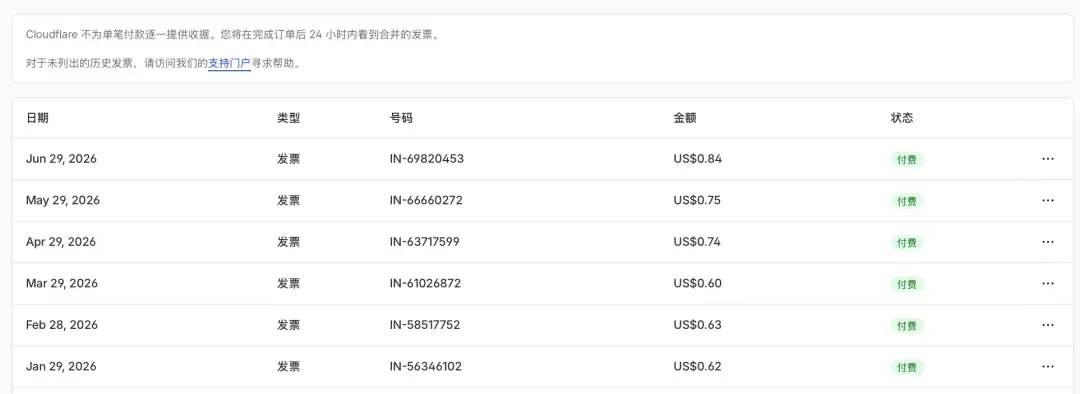1080x394 pixels.
Task: Open row options for Feb 28, 2026 invoice
Action: (x=1048, y=324)
